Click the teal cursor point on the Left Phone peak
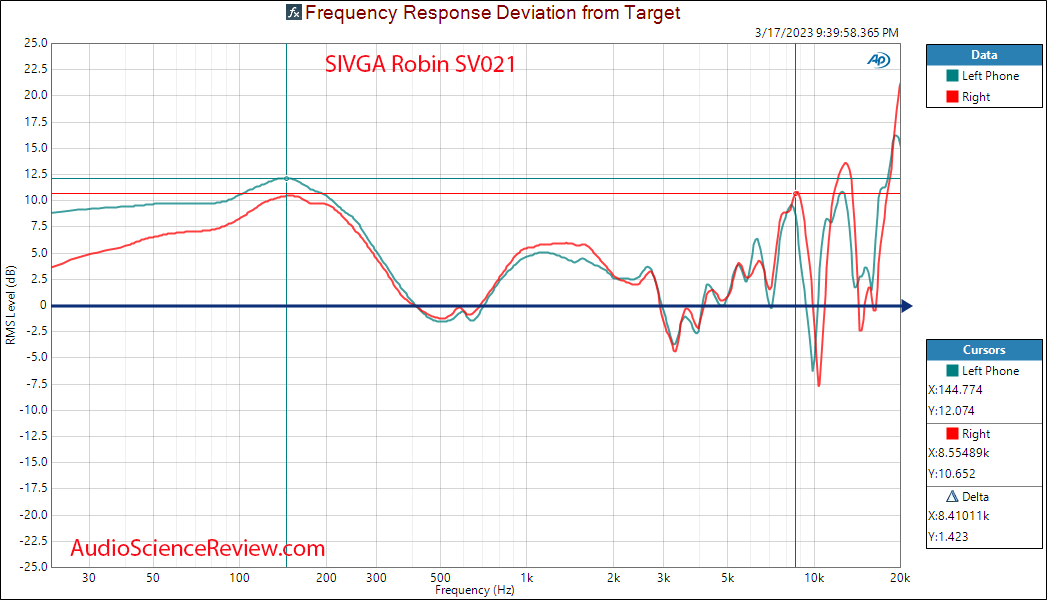Image resolution: width=1047 pixels, height=600 pixels. click(x=286, y=178)
